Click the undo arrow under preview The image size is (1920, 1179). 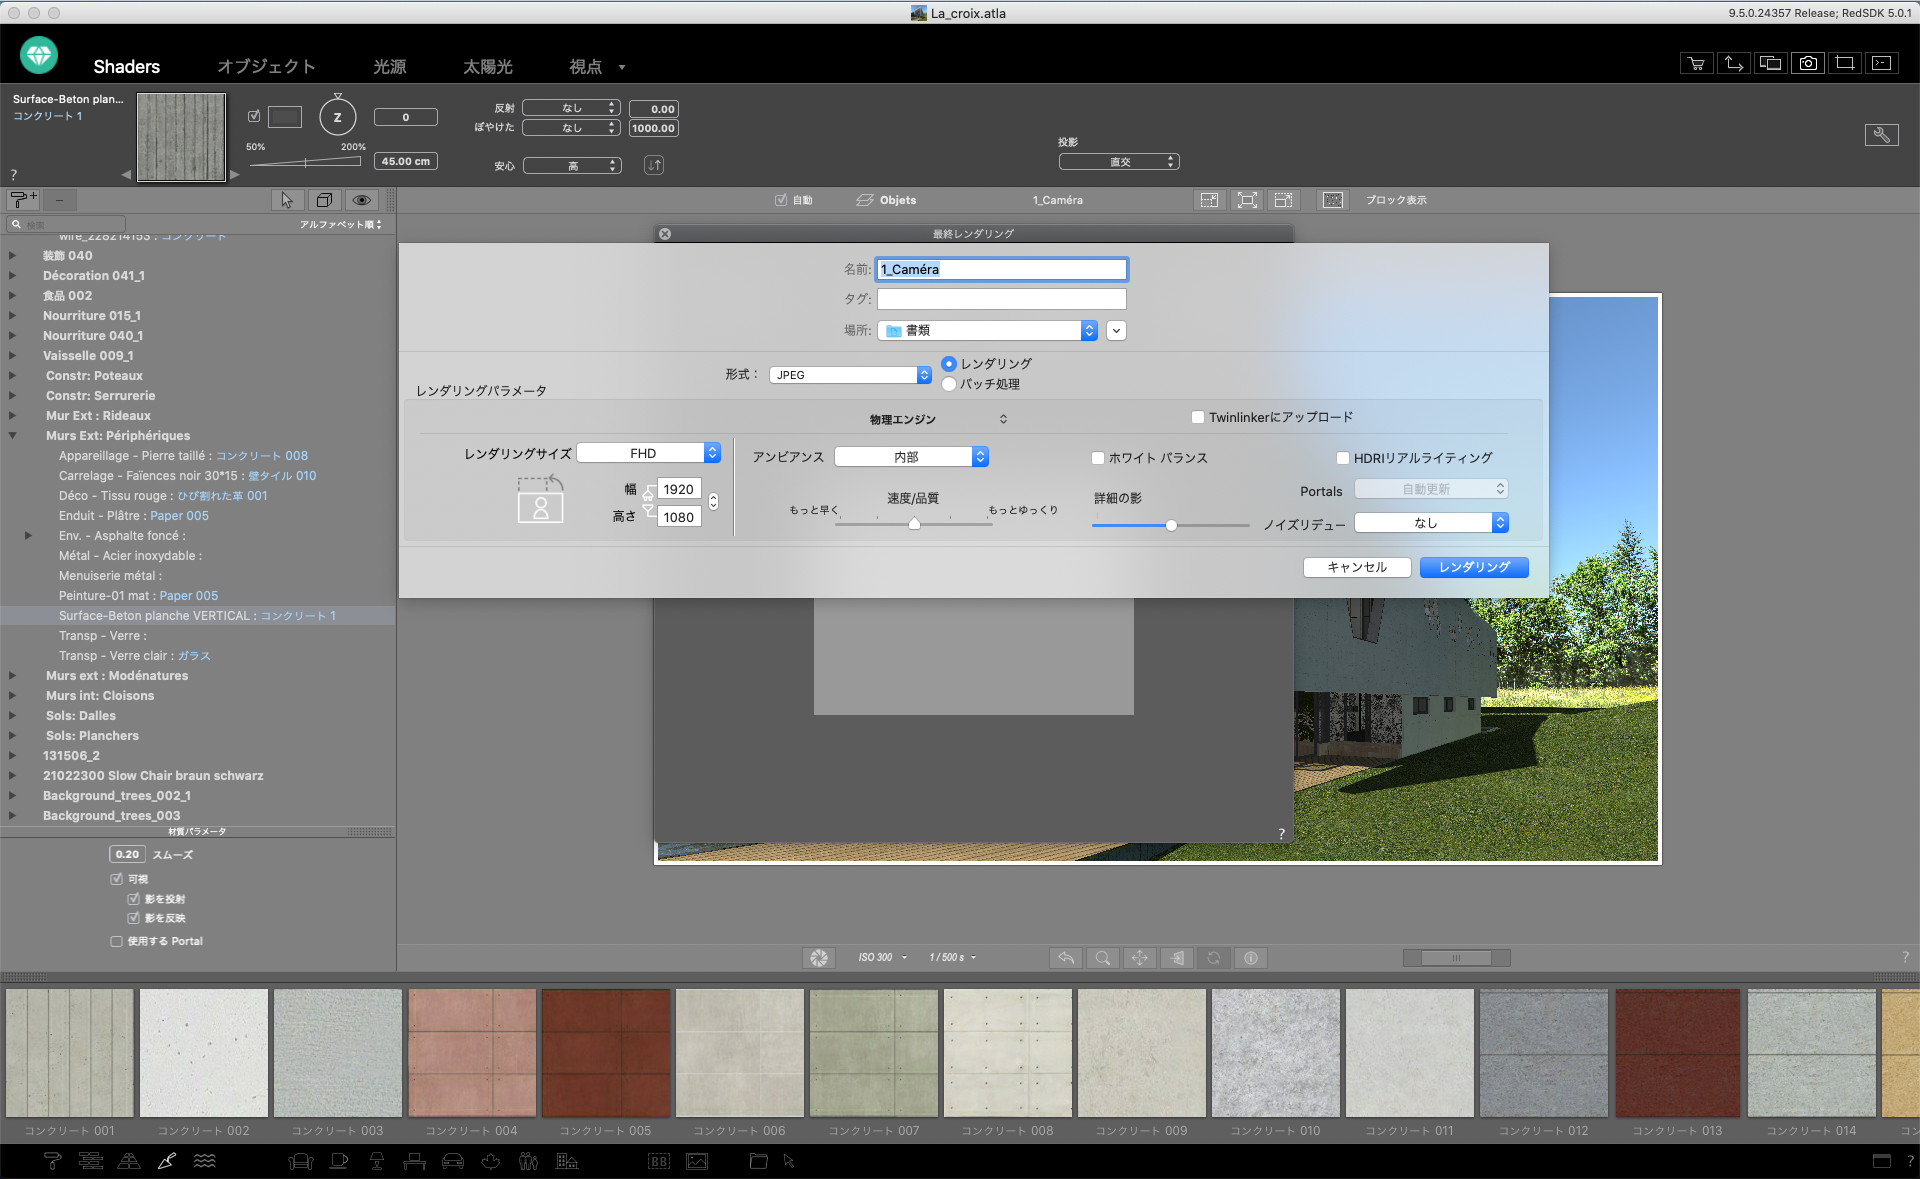(1066, 958)
